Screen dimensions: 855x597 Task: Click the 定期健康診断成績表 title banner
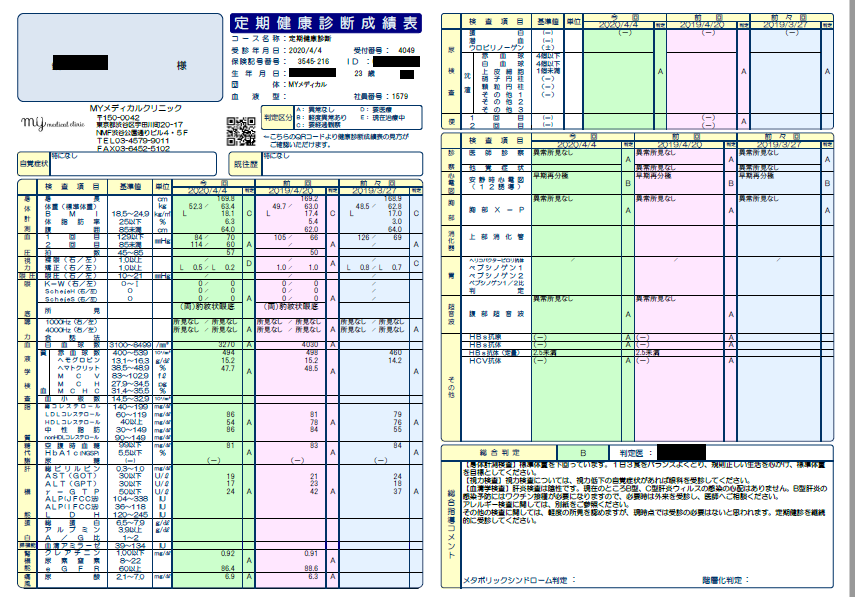325,23
